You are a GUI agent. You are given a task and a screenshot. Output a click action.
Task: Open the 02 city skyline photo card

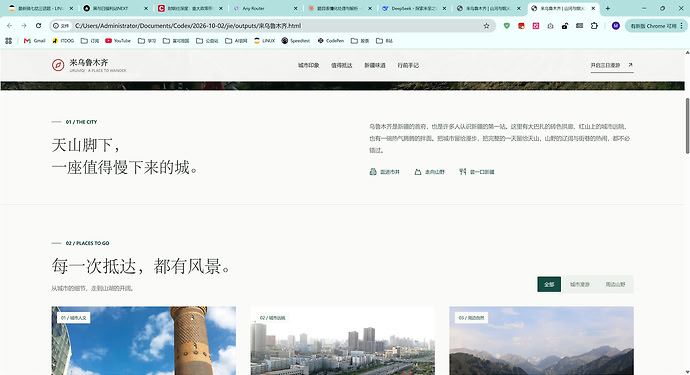tap(342, 341)
